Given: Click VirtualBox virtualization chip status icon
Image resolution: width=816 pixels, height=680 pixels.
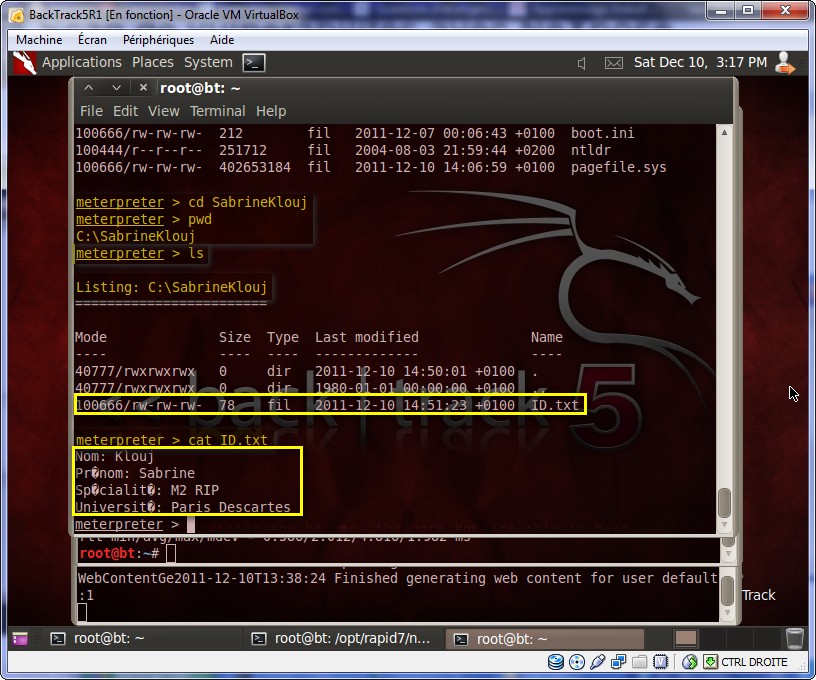Looking at the screenshot, I should (x=660, y=662).
